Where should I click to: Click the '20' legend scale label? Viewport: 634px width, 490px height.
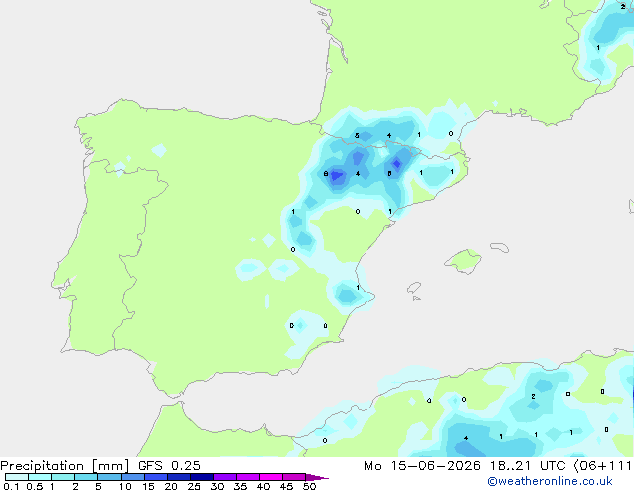coord(171,486)
